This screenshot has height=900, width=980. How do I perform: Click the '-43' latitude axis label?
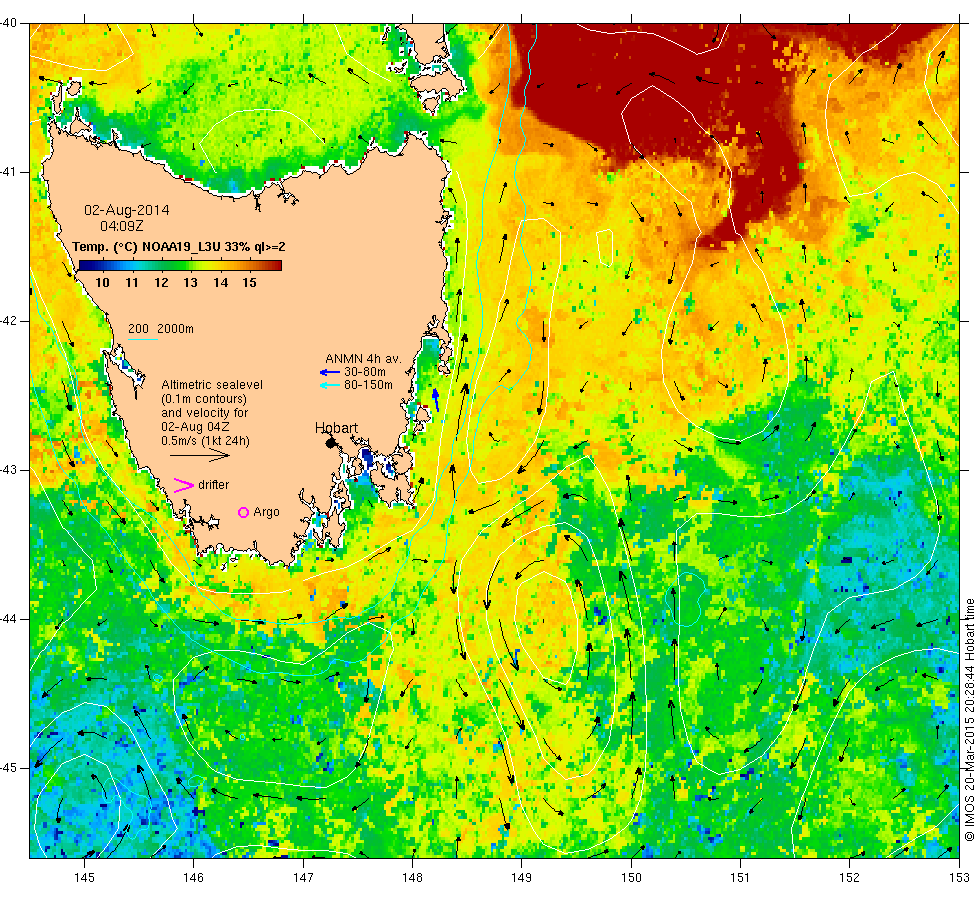9,471
